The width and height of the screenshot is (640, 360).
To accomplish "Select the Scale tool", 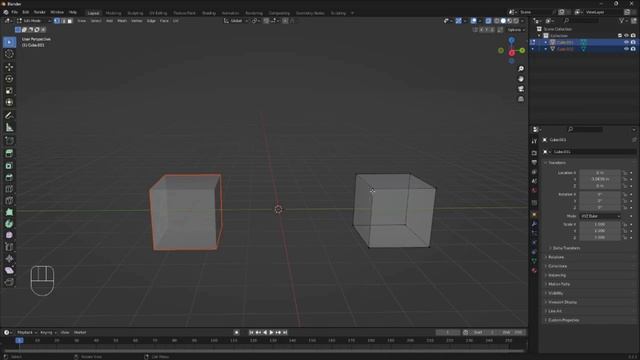I will click(9, 90).
